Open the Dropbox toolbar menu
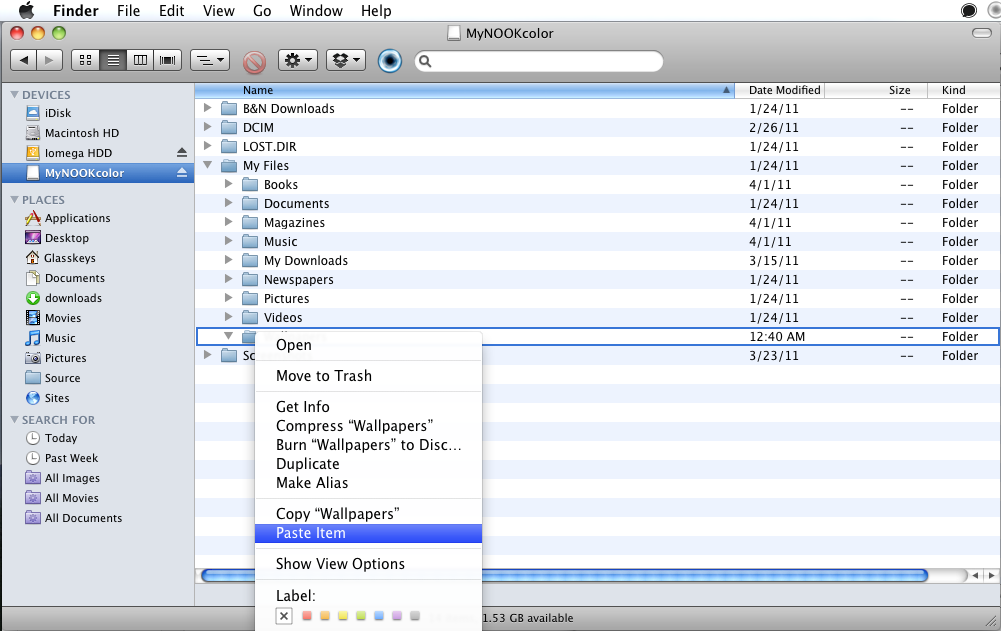1001x631 pixels. (345, 60)
